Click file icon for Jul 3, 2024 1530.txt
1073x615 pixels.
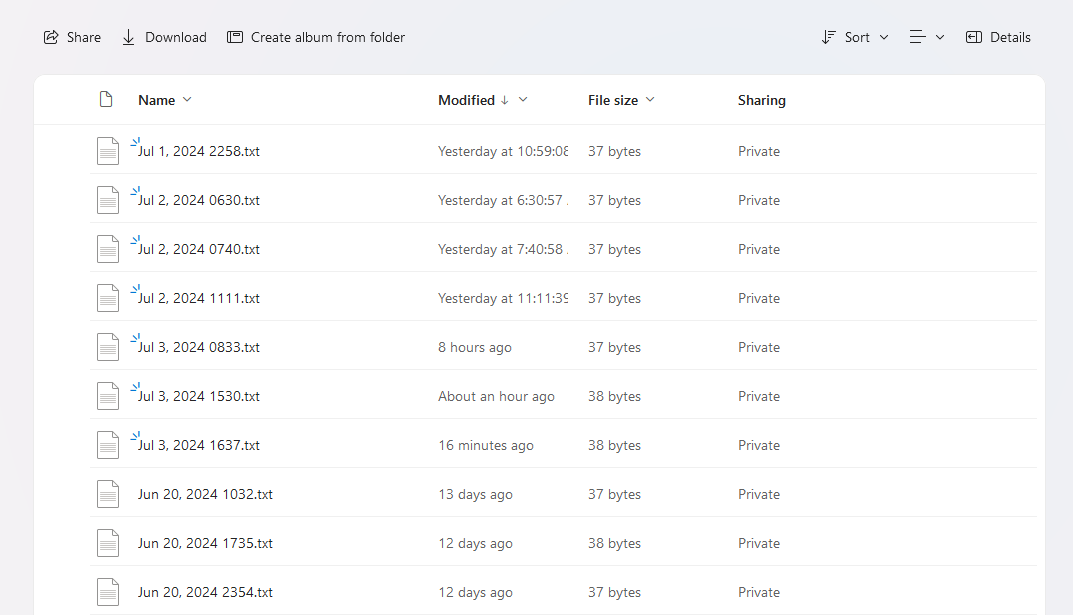[x=108, y=396]
